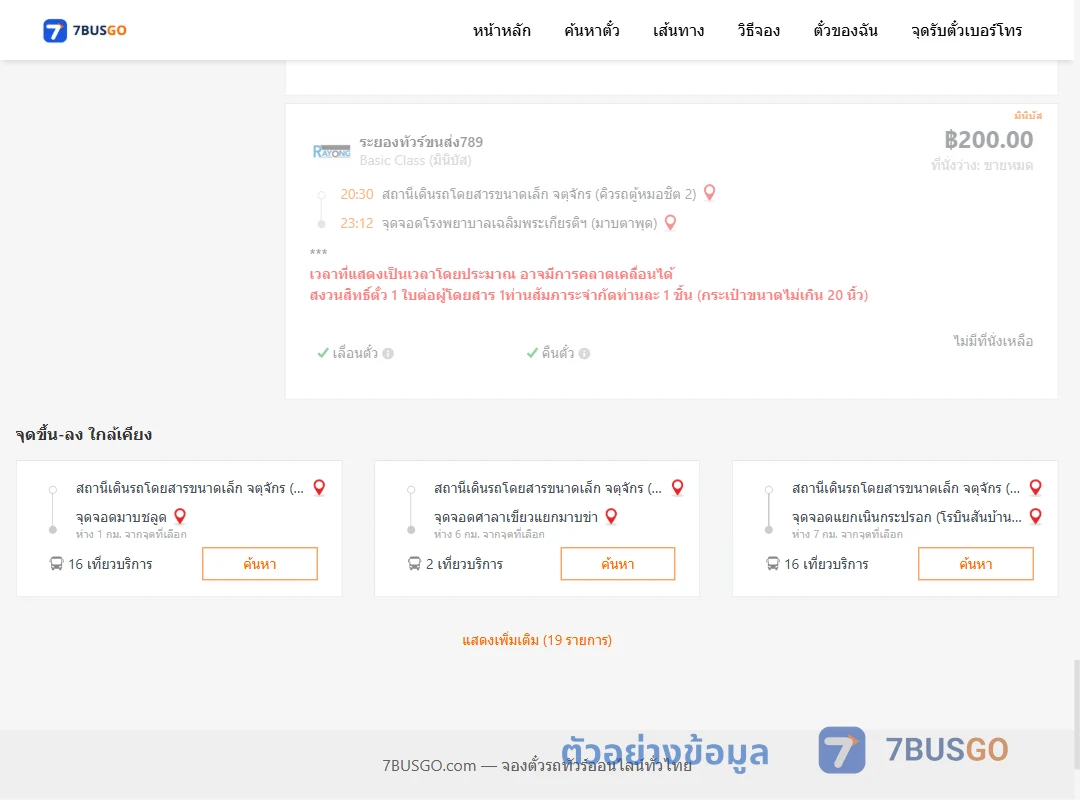Screen dimensions: 1080x800
Task: Open origin map pin in ศาลาเขียวแยกมาบข่า card
Action: (x=677, y=488)
